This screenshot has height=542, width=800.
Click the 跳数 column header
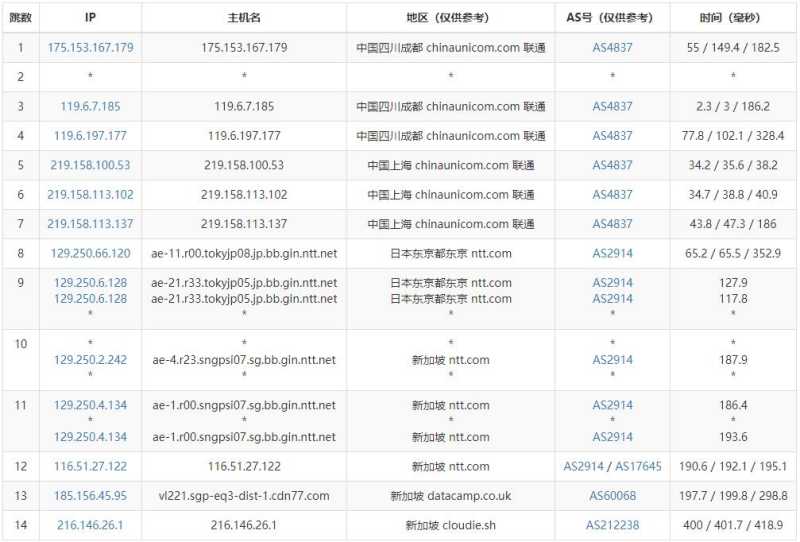[x=20, y=18]
